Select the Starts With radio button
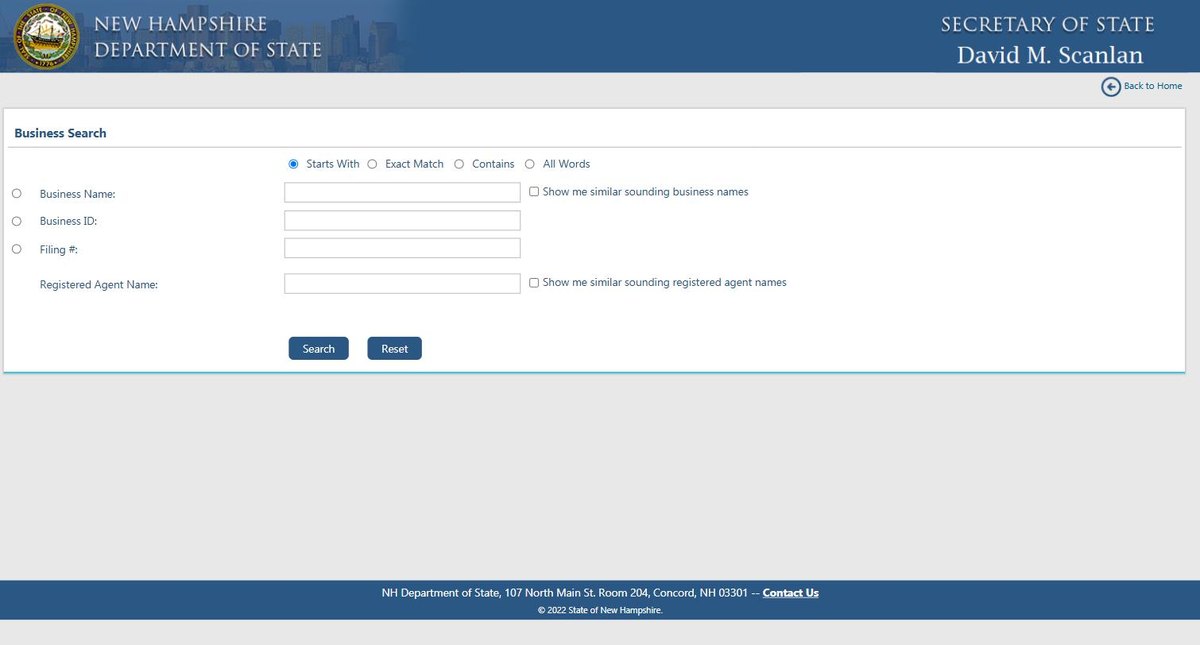Viewport: 1200px width, 645px height. (293, 164)
